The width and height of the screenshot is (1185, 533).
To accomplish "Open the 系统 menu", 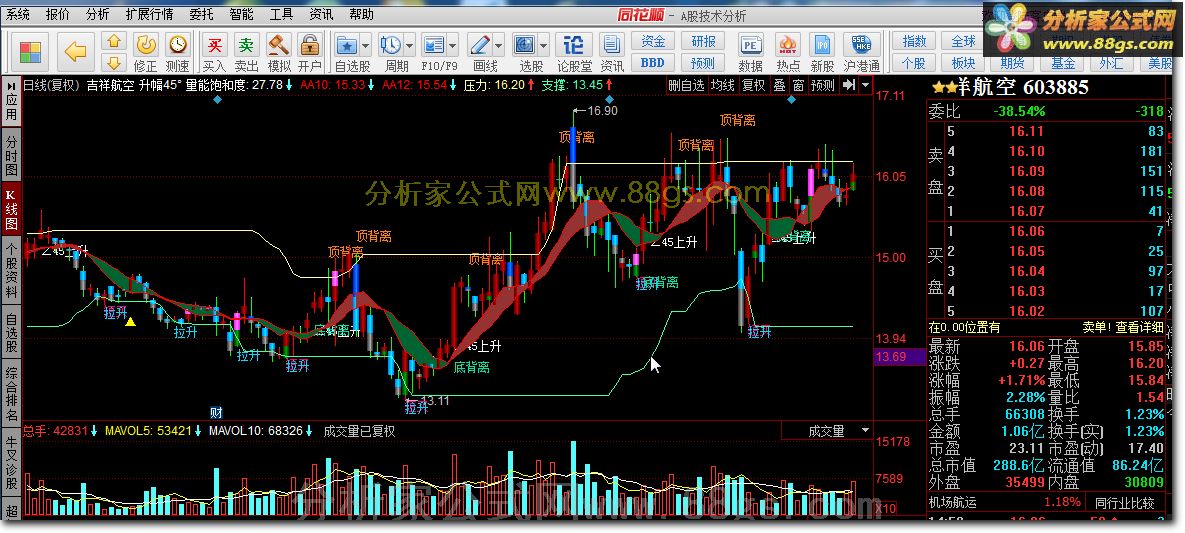I will coord(18,14).
